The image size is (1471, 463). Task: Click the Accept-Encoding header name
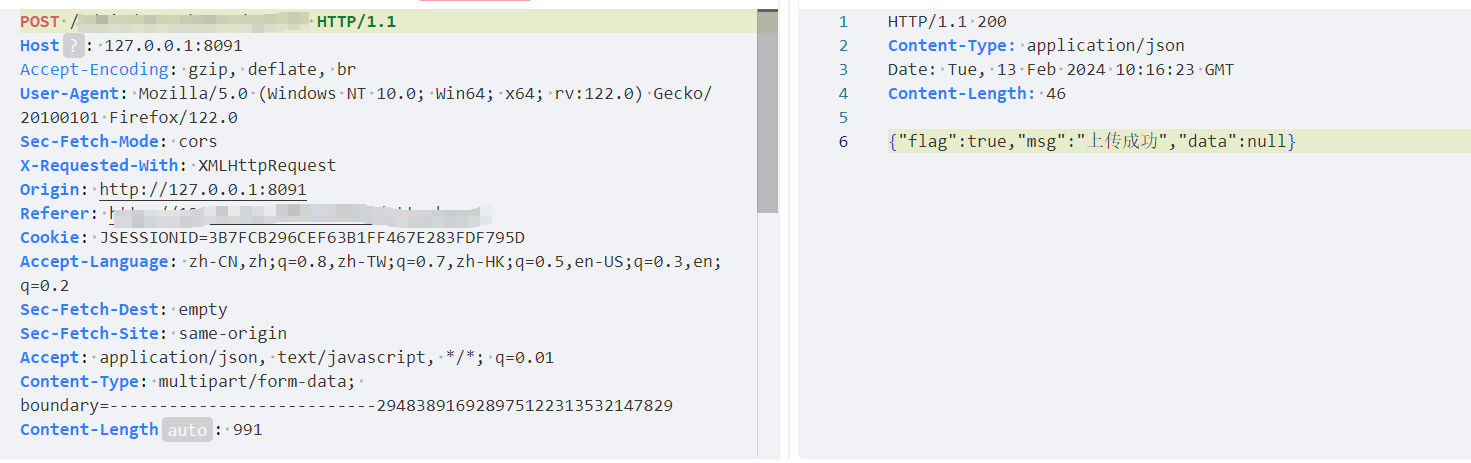click(x=94, y=69)
